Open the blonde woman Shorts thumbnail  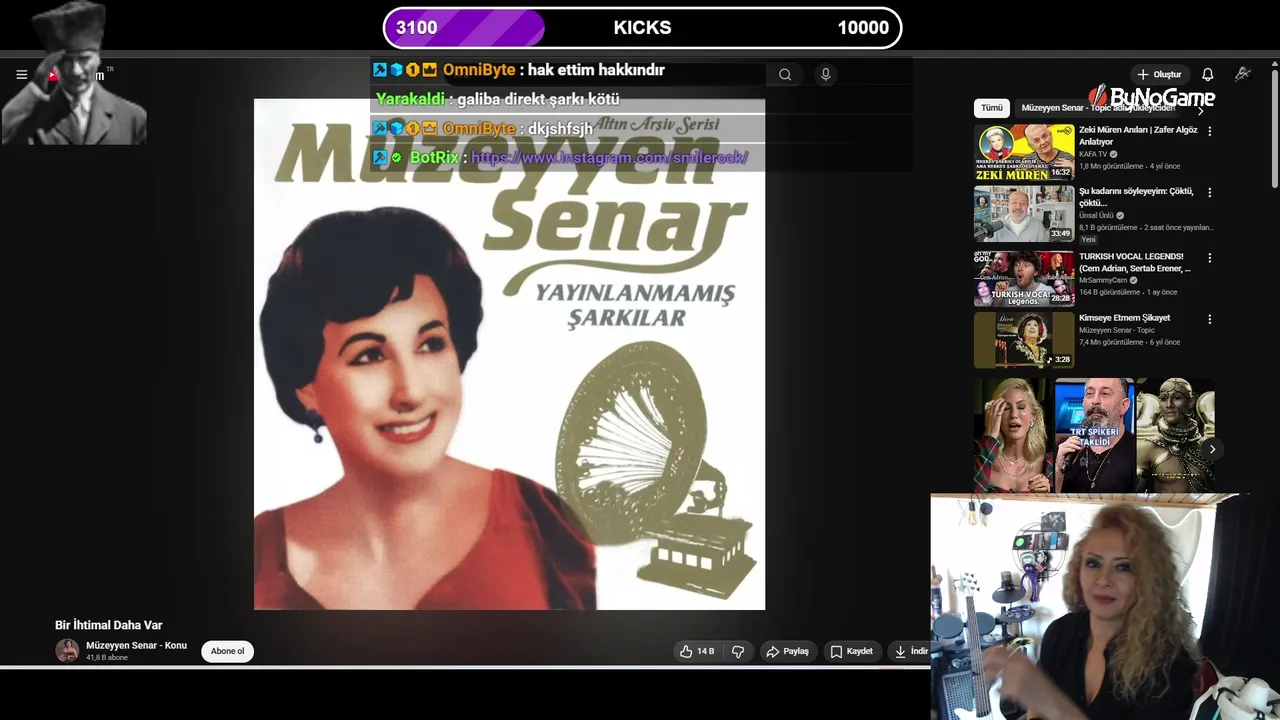[x=1013, y=436]
